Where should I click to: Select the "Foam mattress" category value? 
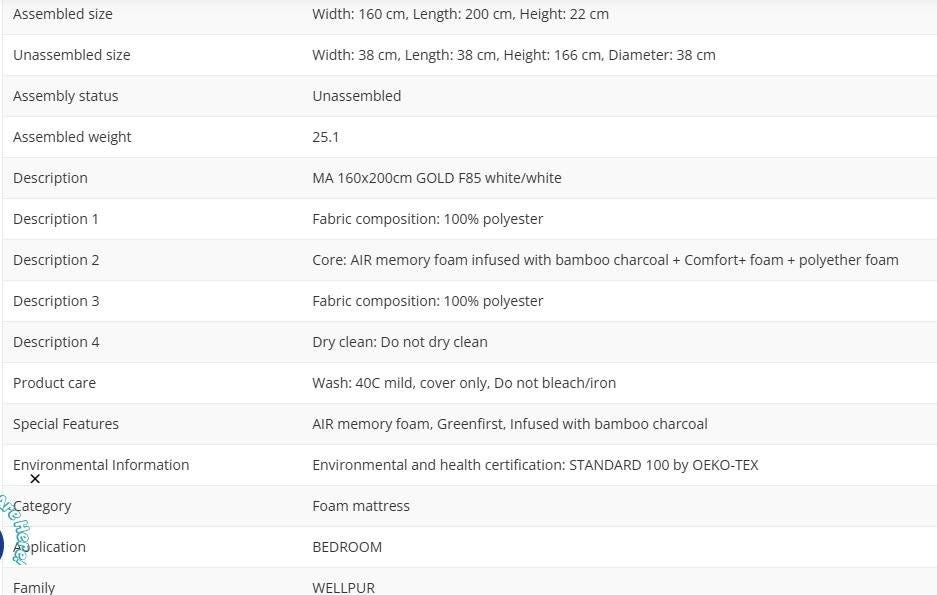point(361,506)
